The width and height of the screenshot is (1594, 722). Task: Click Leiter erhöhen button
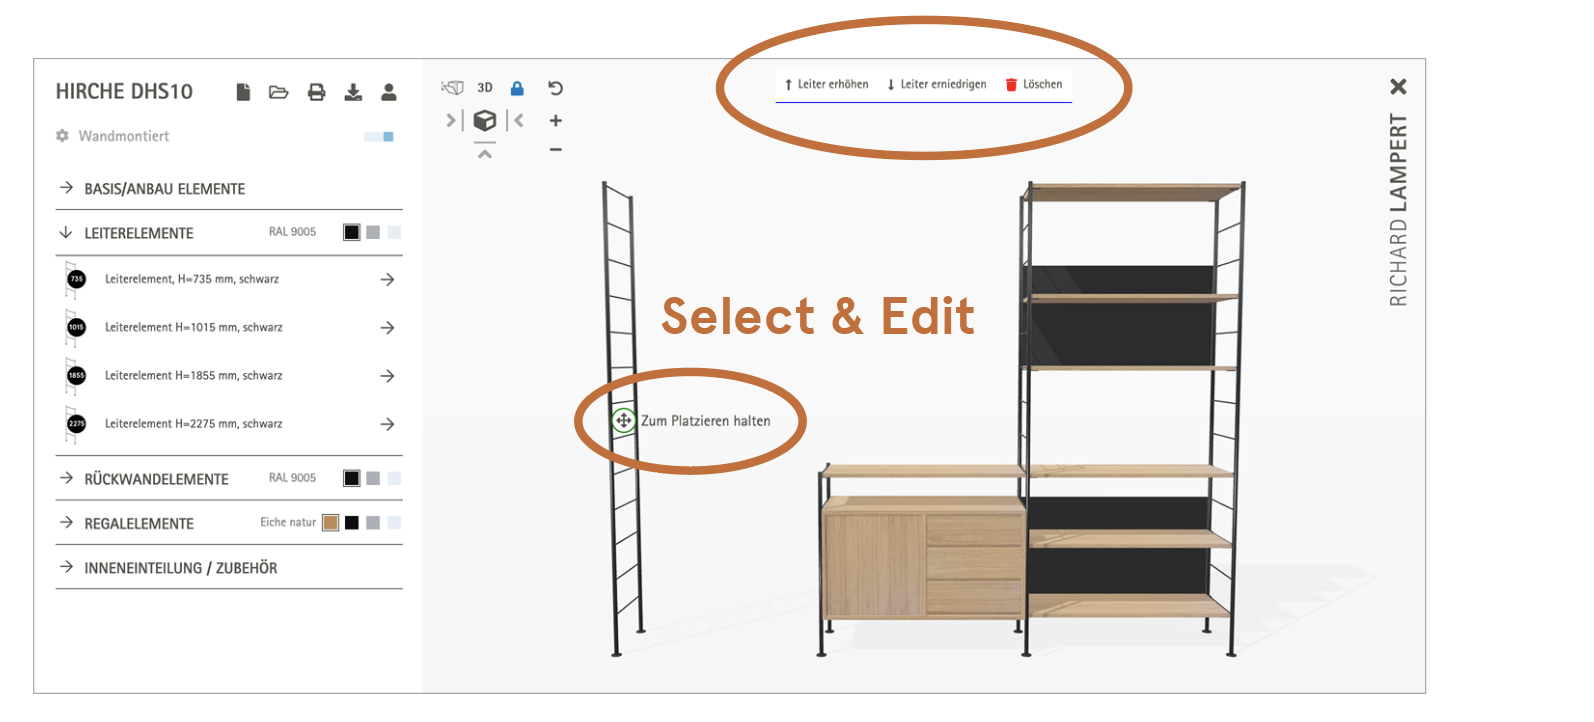(x=827, y=85)
